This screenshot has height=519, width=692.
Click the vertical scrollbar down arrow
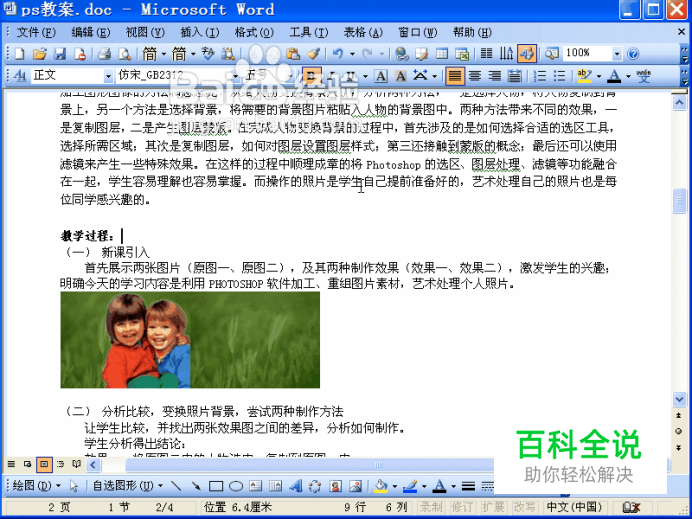click(x=679, y=399)
